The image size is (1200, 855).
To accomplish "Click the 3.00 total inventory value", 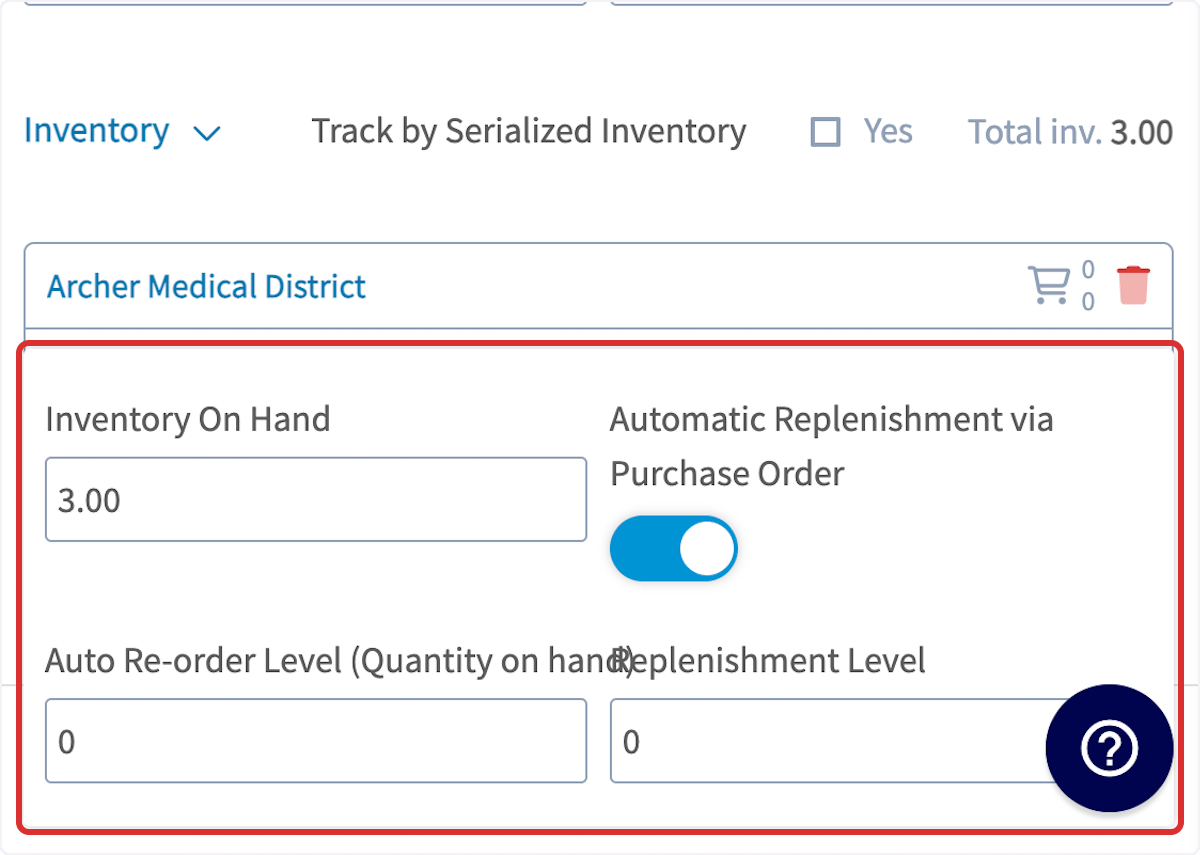I will (x=1141, y=131).
